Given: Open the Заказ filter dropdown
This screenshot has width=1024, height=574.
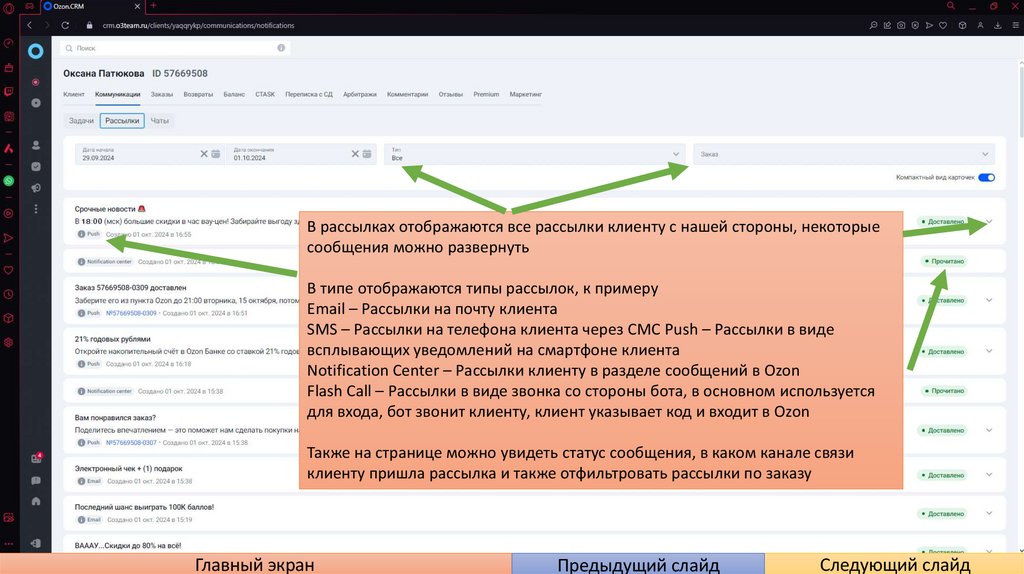Looking at the screenshot, I should (x=844, y=154).
